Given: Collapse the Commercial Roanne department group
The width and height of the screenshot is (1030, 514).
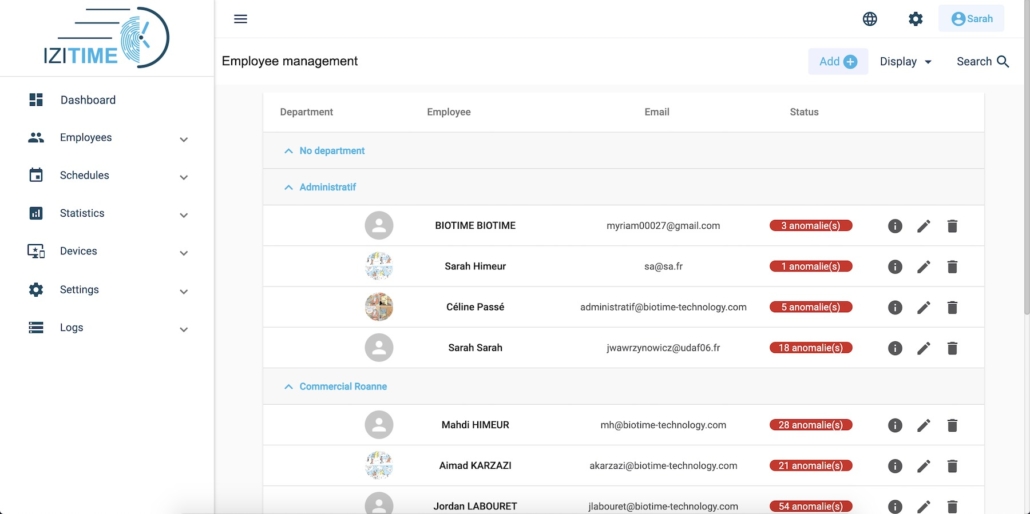Looking at the screenshot, I should click(288, 386).
